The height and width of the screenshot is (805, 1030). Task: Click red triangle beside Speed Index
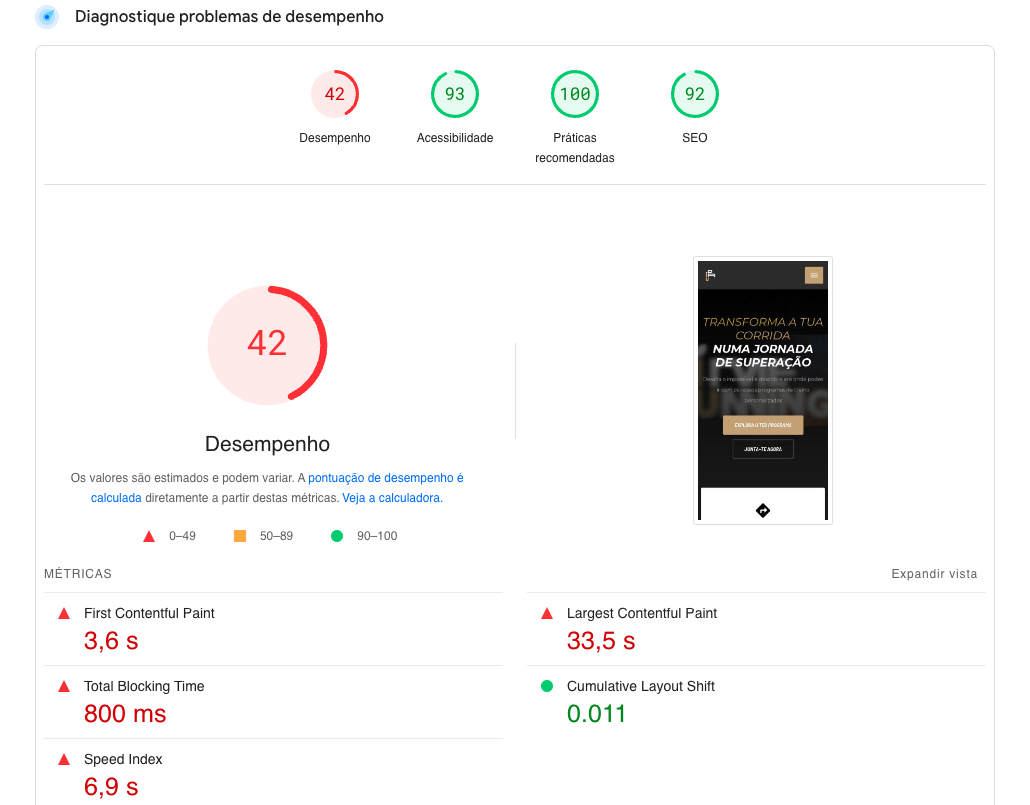pyautogui.click(x=64, y=759)
